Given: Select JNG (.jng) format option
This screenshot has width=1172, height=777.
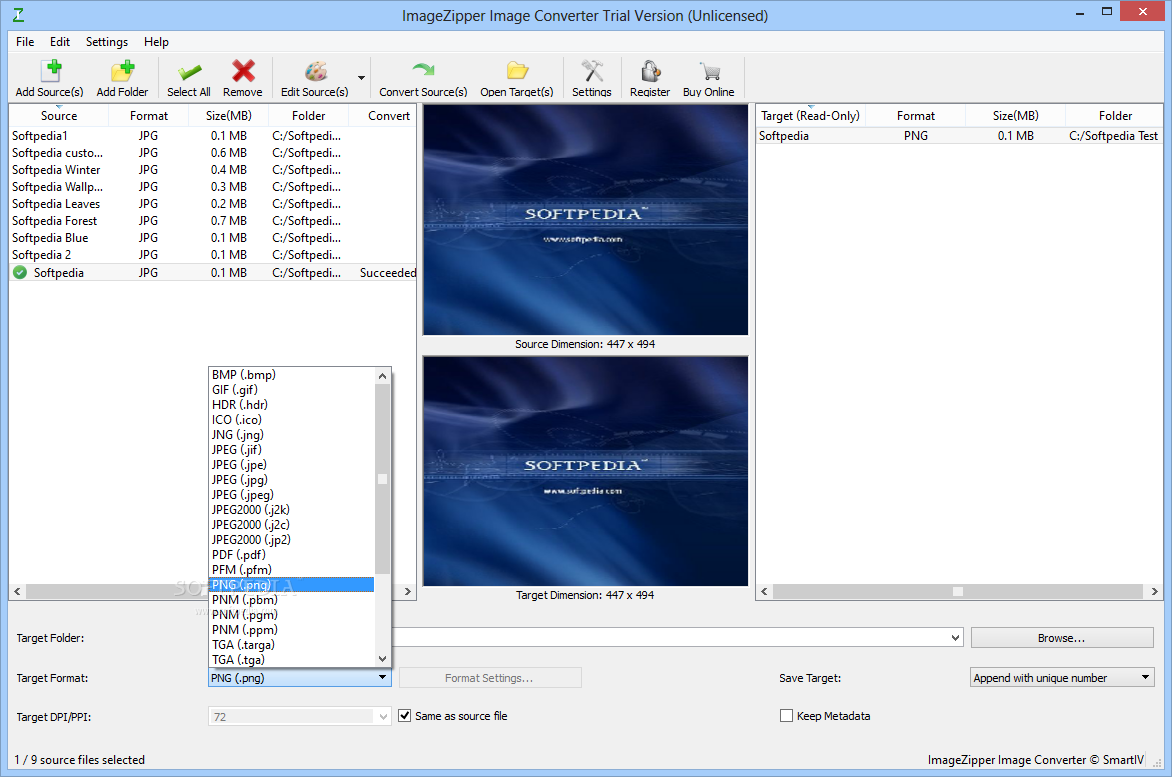Looking at the screenshot, I should pyautogui.click(x=292, y=434).
